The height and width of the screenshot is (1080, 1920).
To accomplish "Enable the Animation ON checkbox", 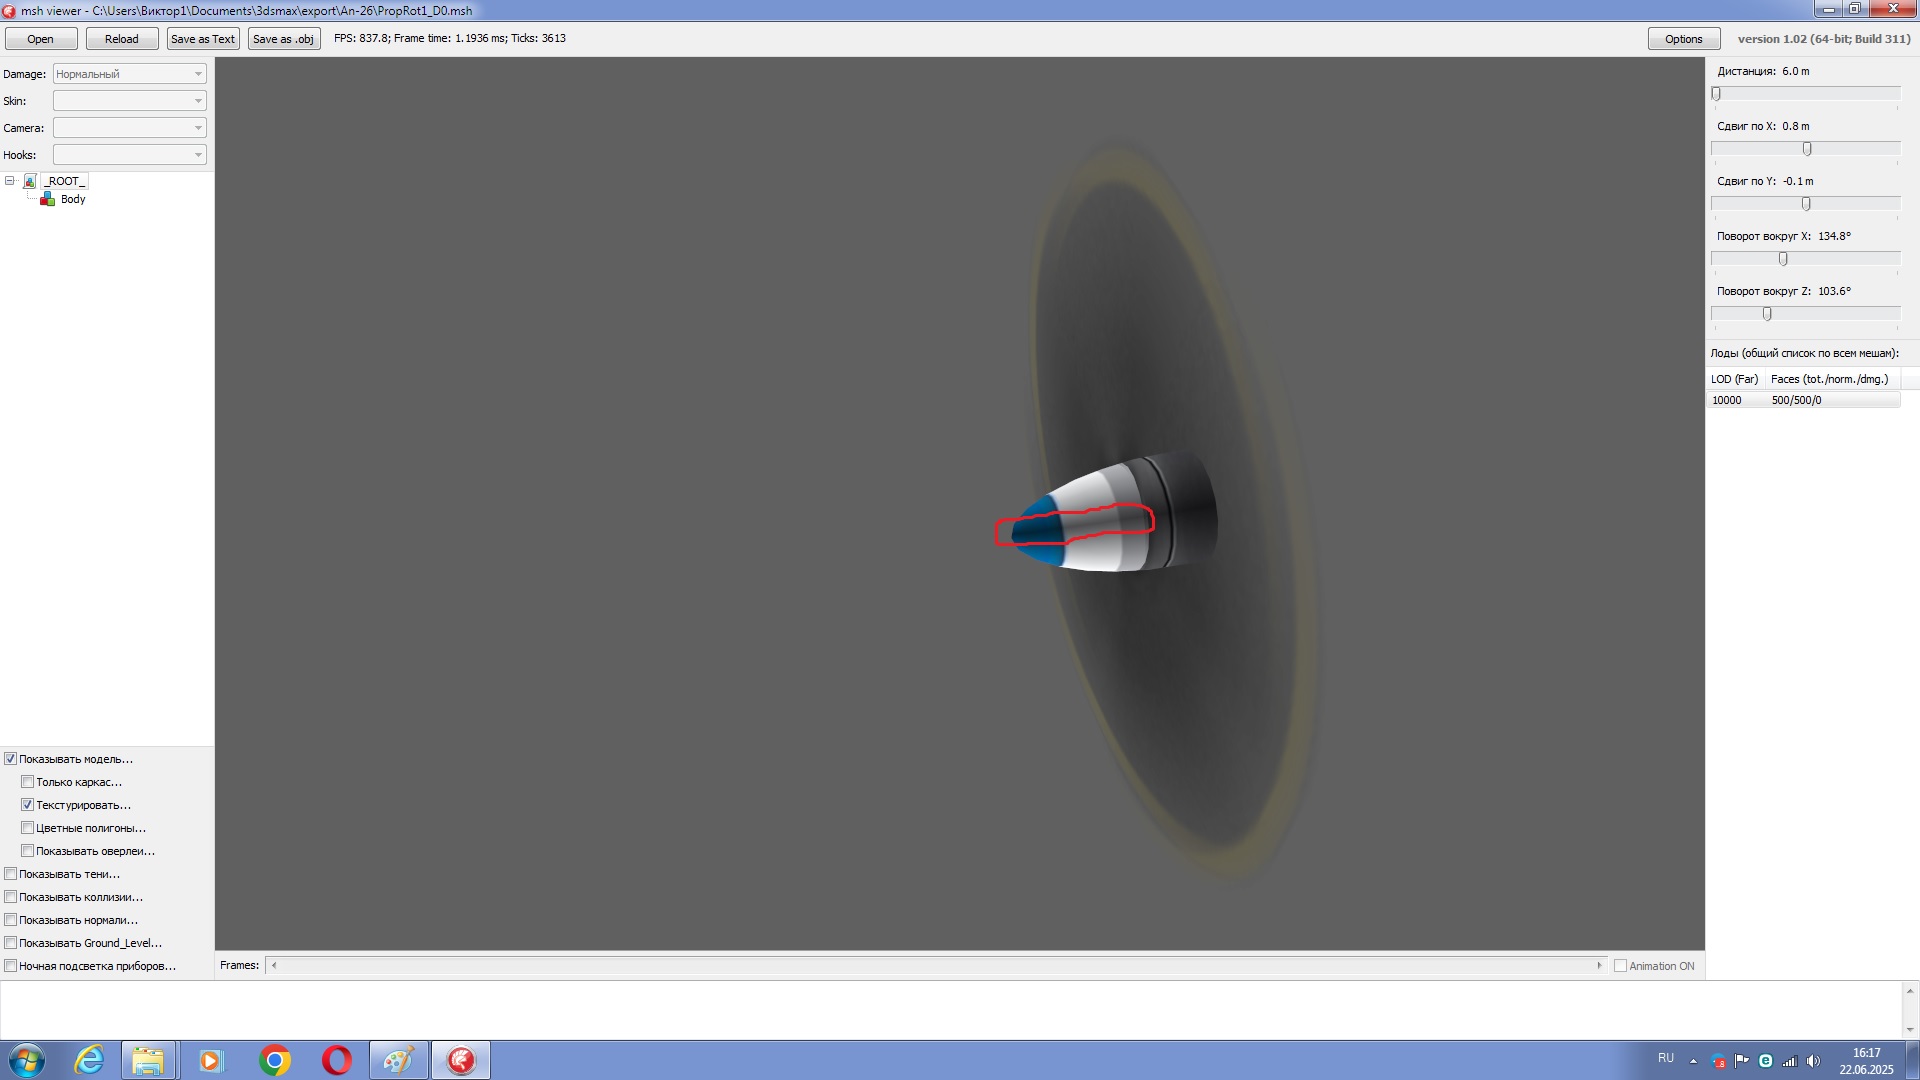I will coord(1620,966).
